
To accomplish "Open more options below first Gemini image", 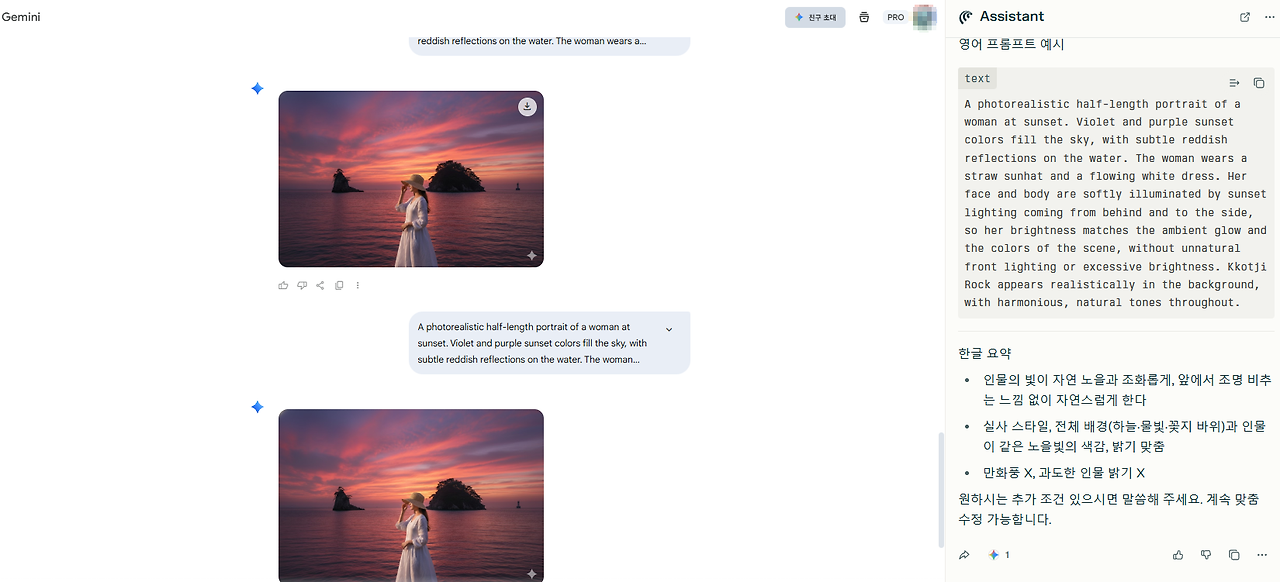I will (x=357, y=285).
